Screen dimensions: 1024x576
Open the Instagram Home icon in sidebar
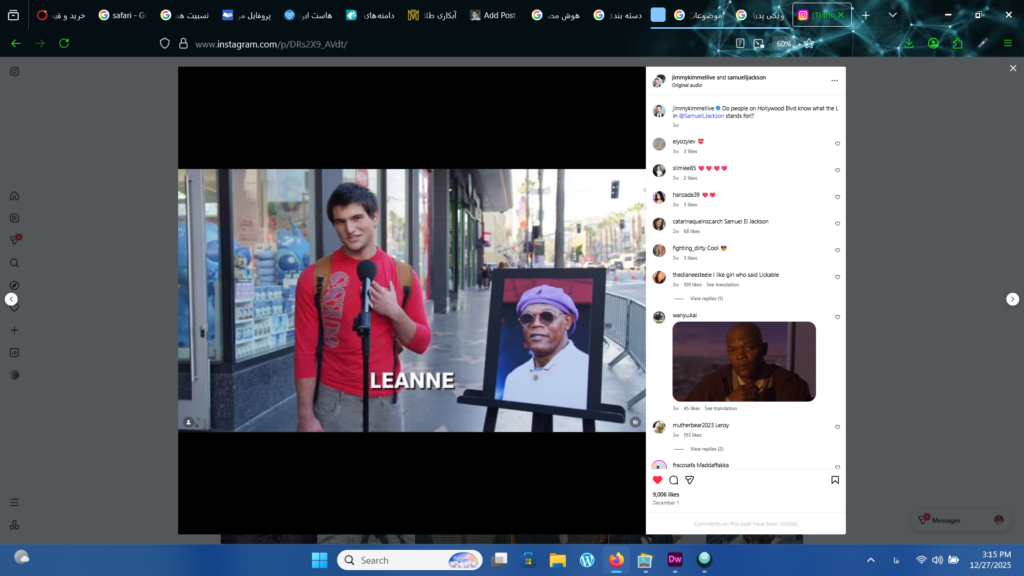[14, 196]
